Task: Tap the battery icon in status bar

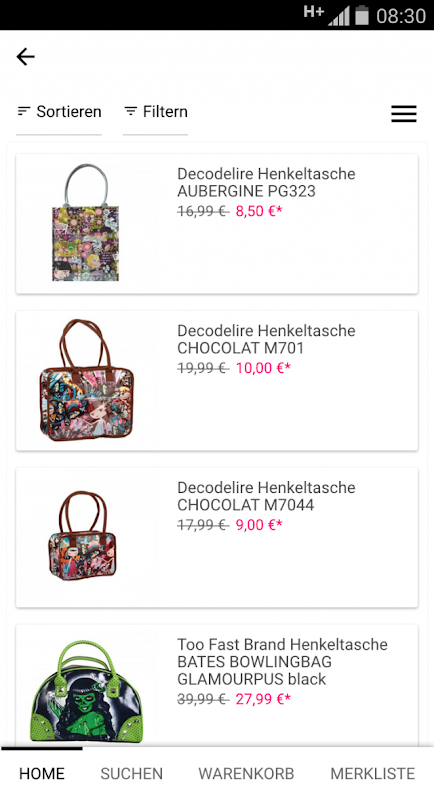Action: point(362,15)
